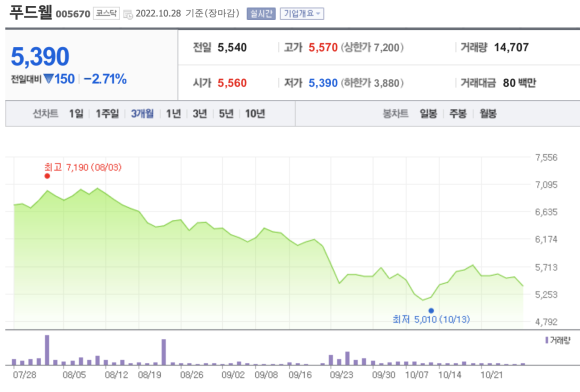Select the 1주일 line chart tab
580x392 pixels.
pos(107,114)
